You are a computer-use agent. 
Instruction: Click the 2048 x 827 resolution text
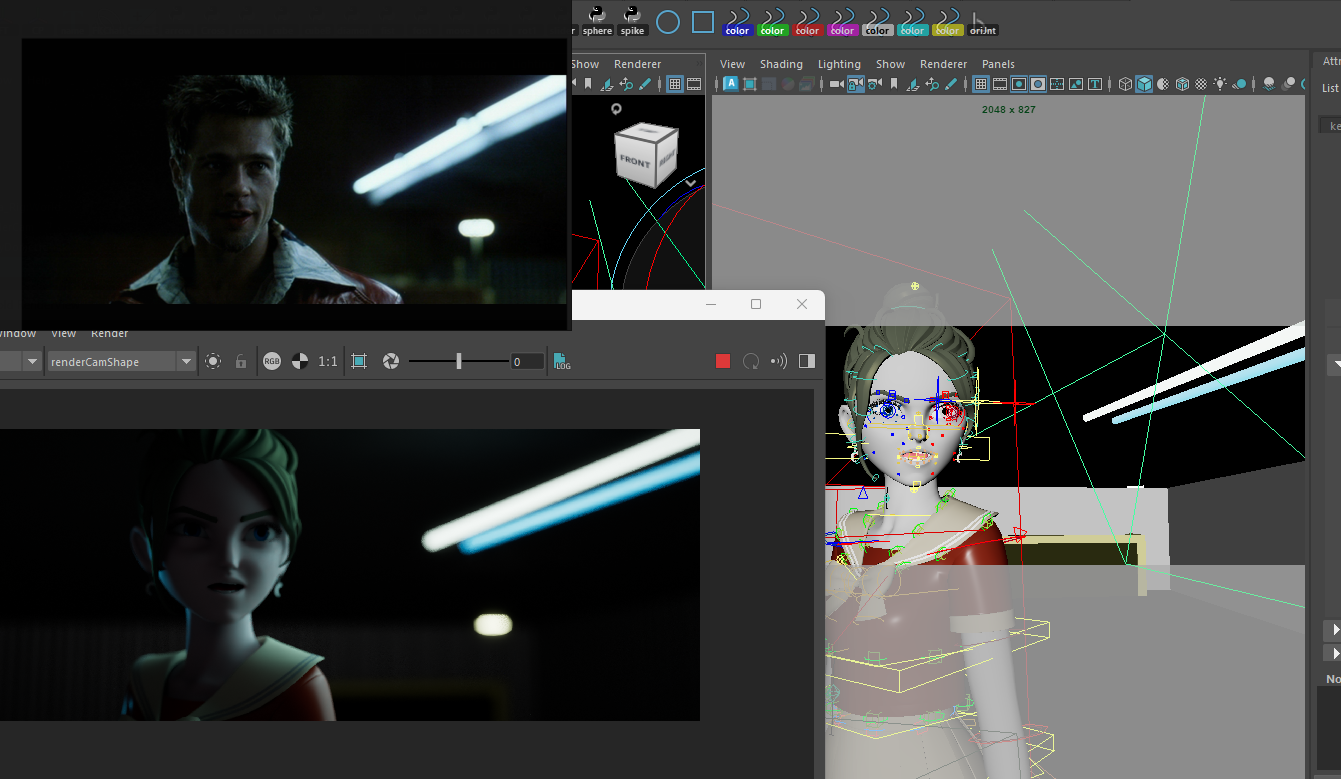1008,110
